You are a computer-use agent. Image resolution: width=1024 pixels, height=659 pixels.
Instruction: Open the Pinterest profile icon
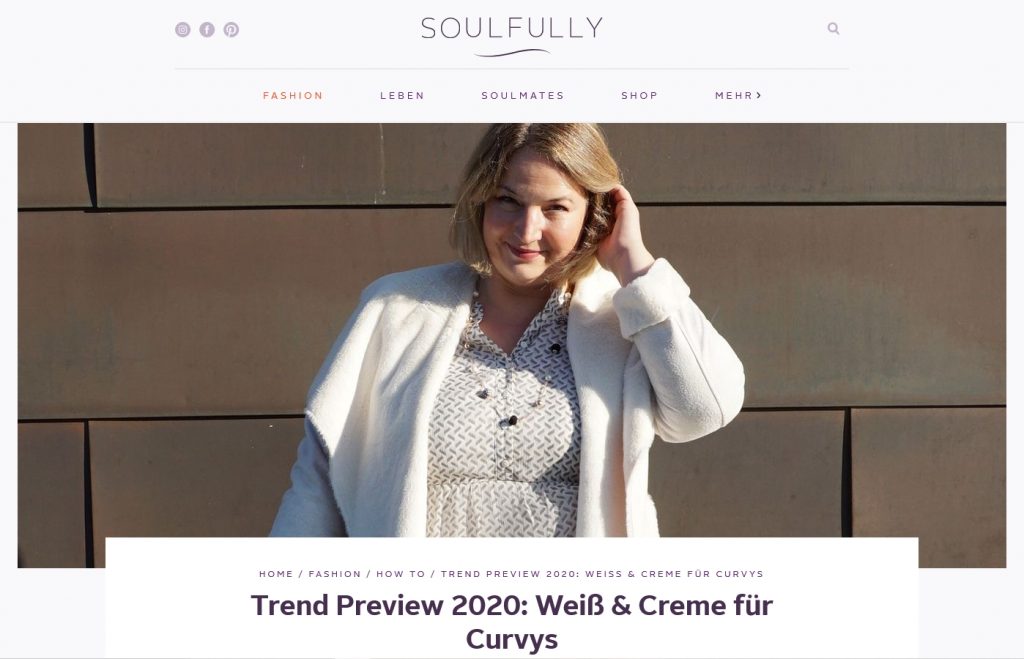(231, 29)
